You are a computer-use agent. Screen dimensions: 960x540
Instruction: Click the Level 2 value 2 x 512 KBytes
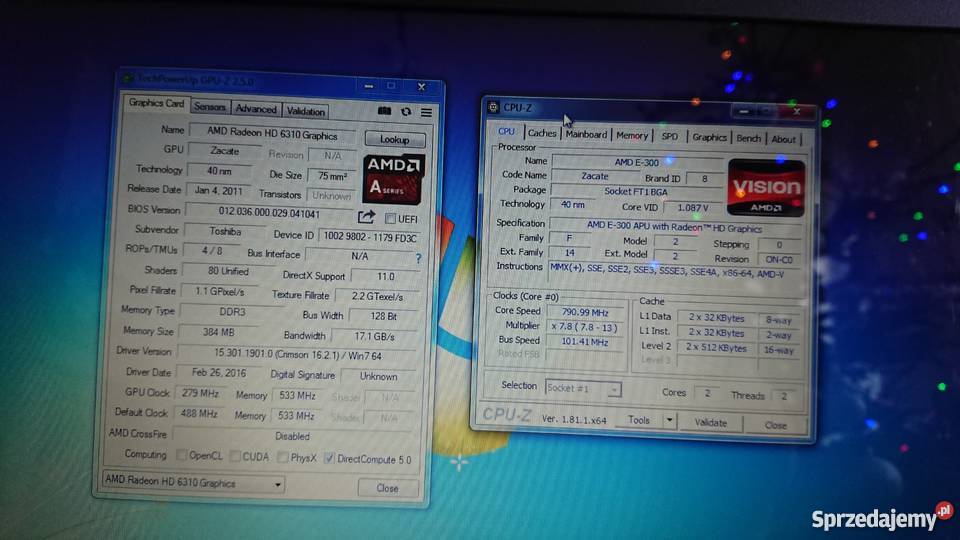click(716, 347)
